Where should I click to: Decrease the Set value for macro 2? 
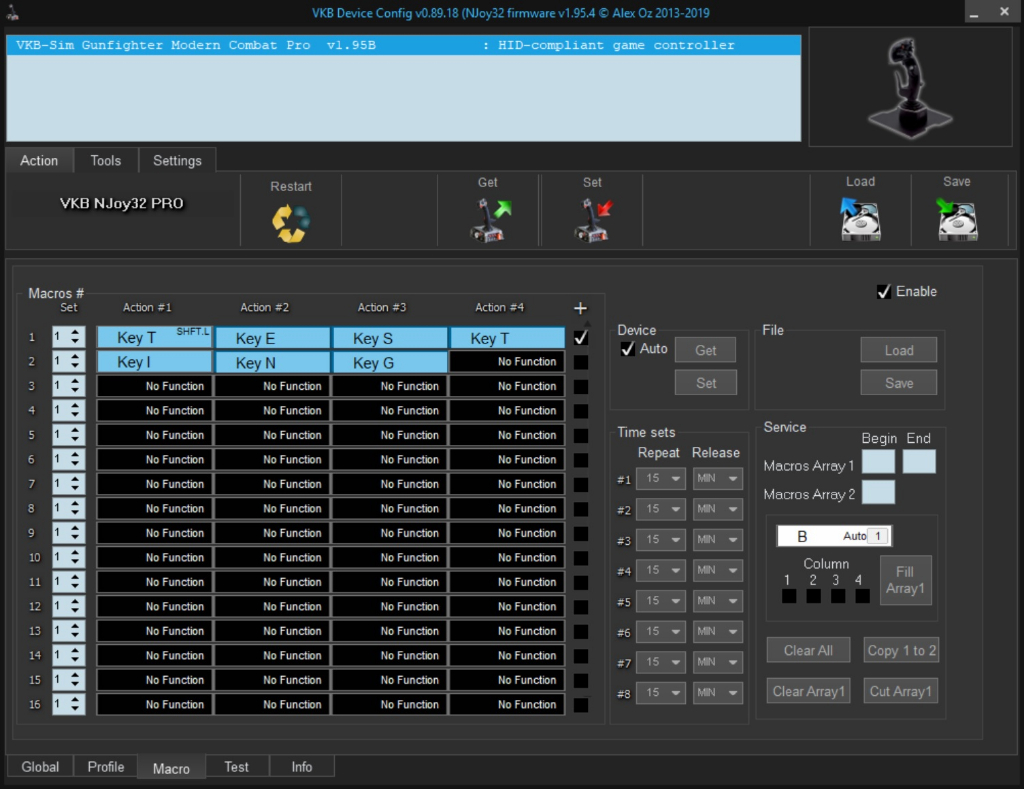click(x=75, y=366)
